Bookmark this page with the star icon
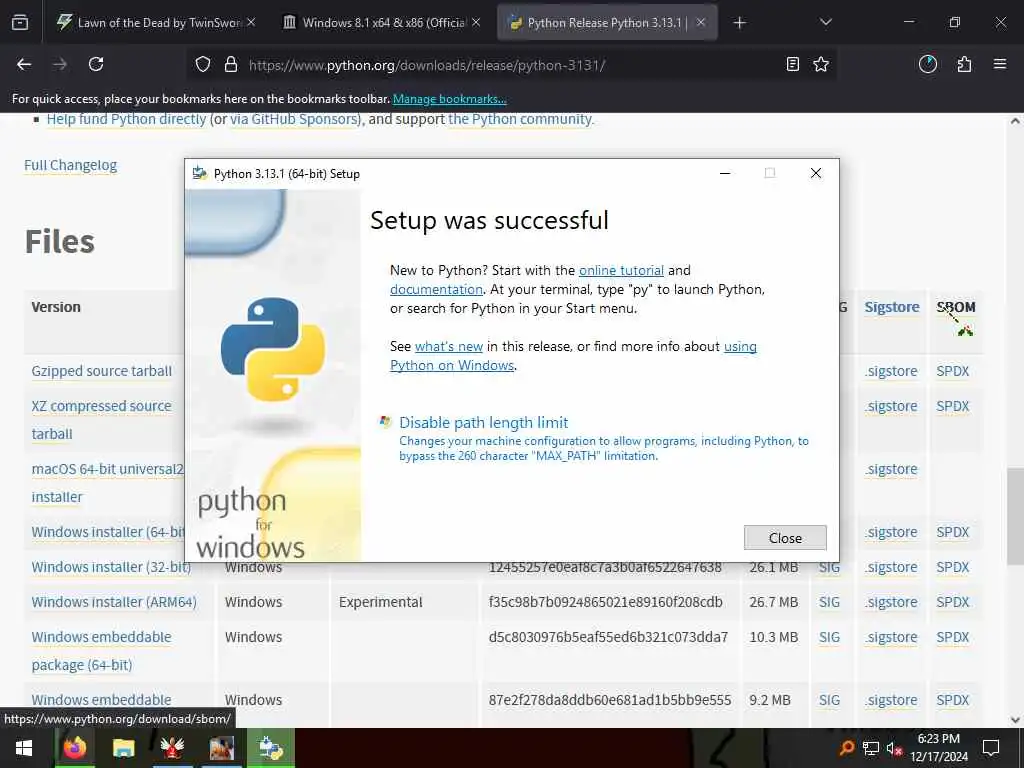Image resolution: width=1024 pixels, height=768 pixels. (x=821, y=64)
